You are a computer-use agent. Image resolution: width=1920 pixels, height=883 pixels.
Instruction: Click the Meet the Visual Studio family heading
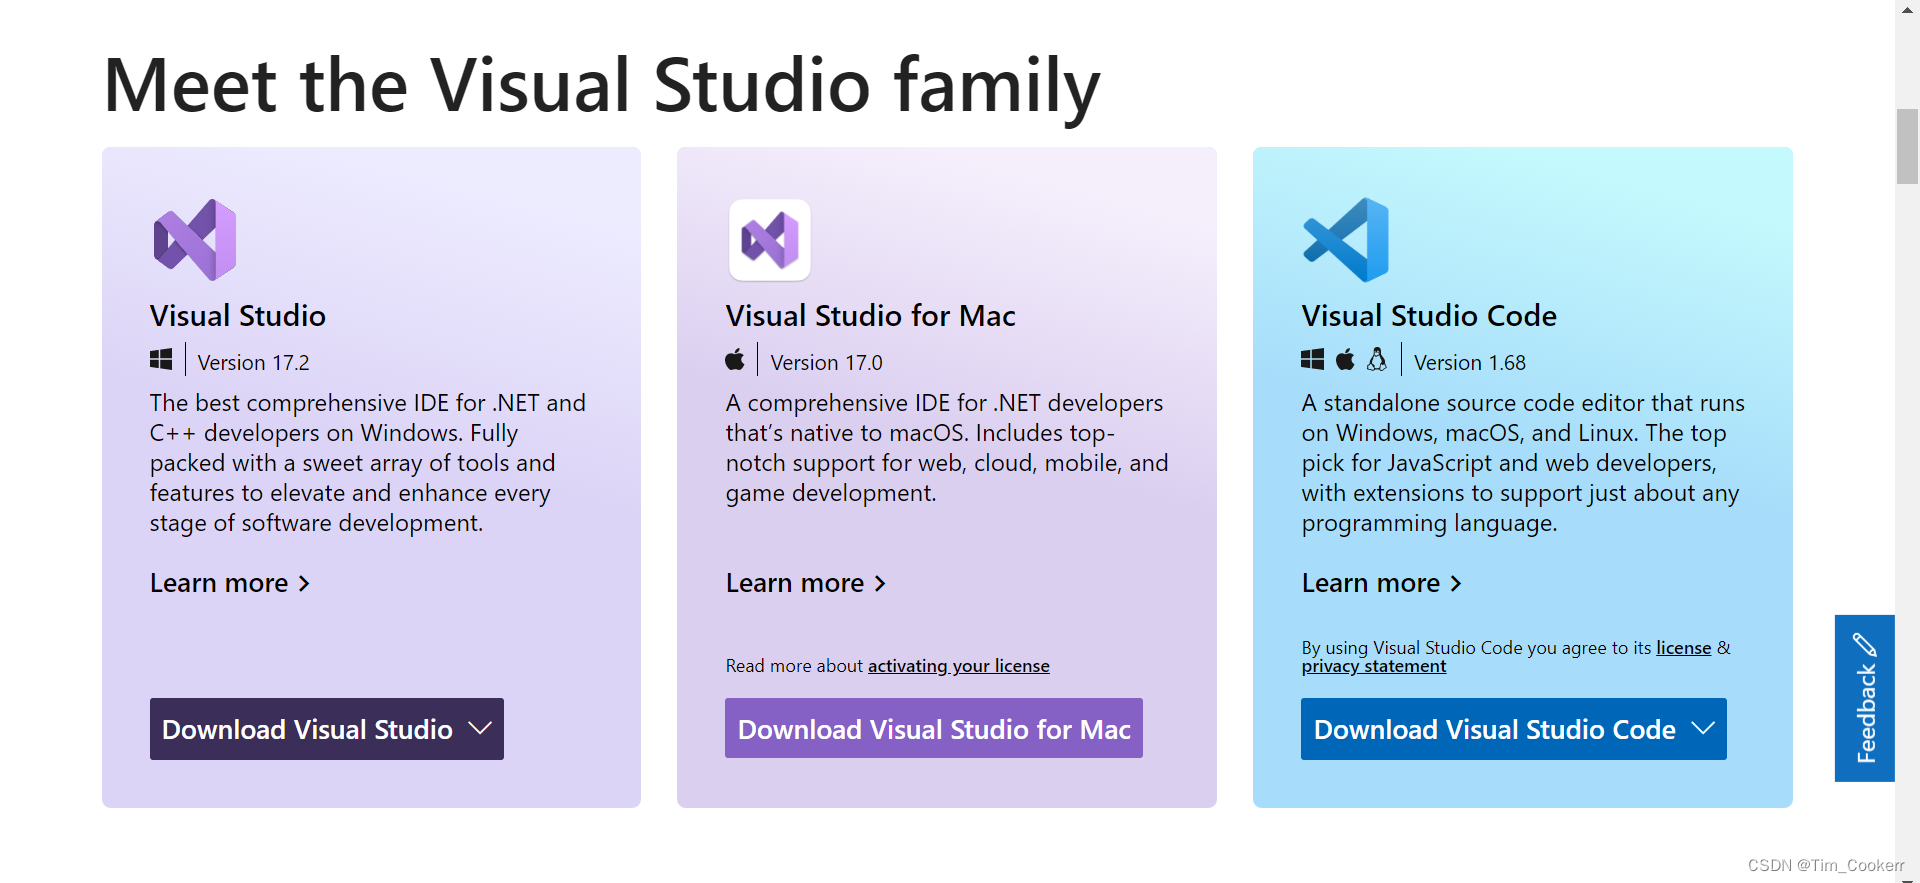click(602, 86)
